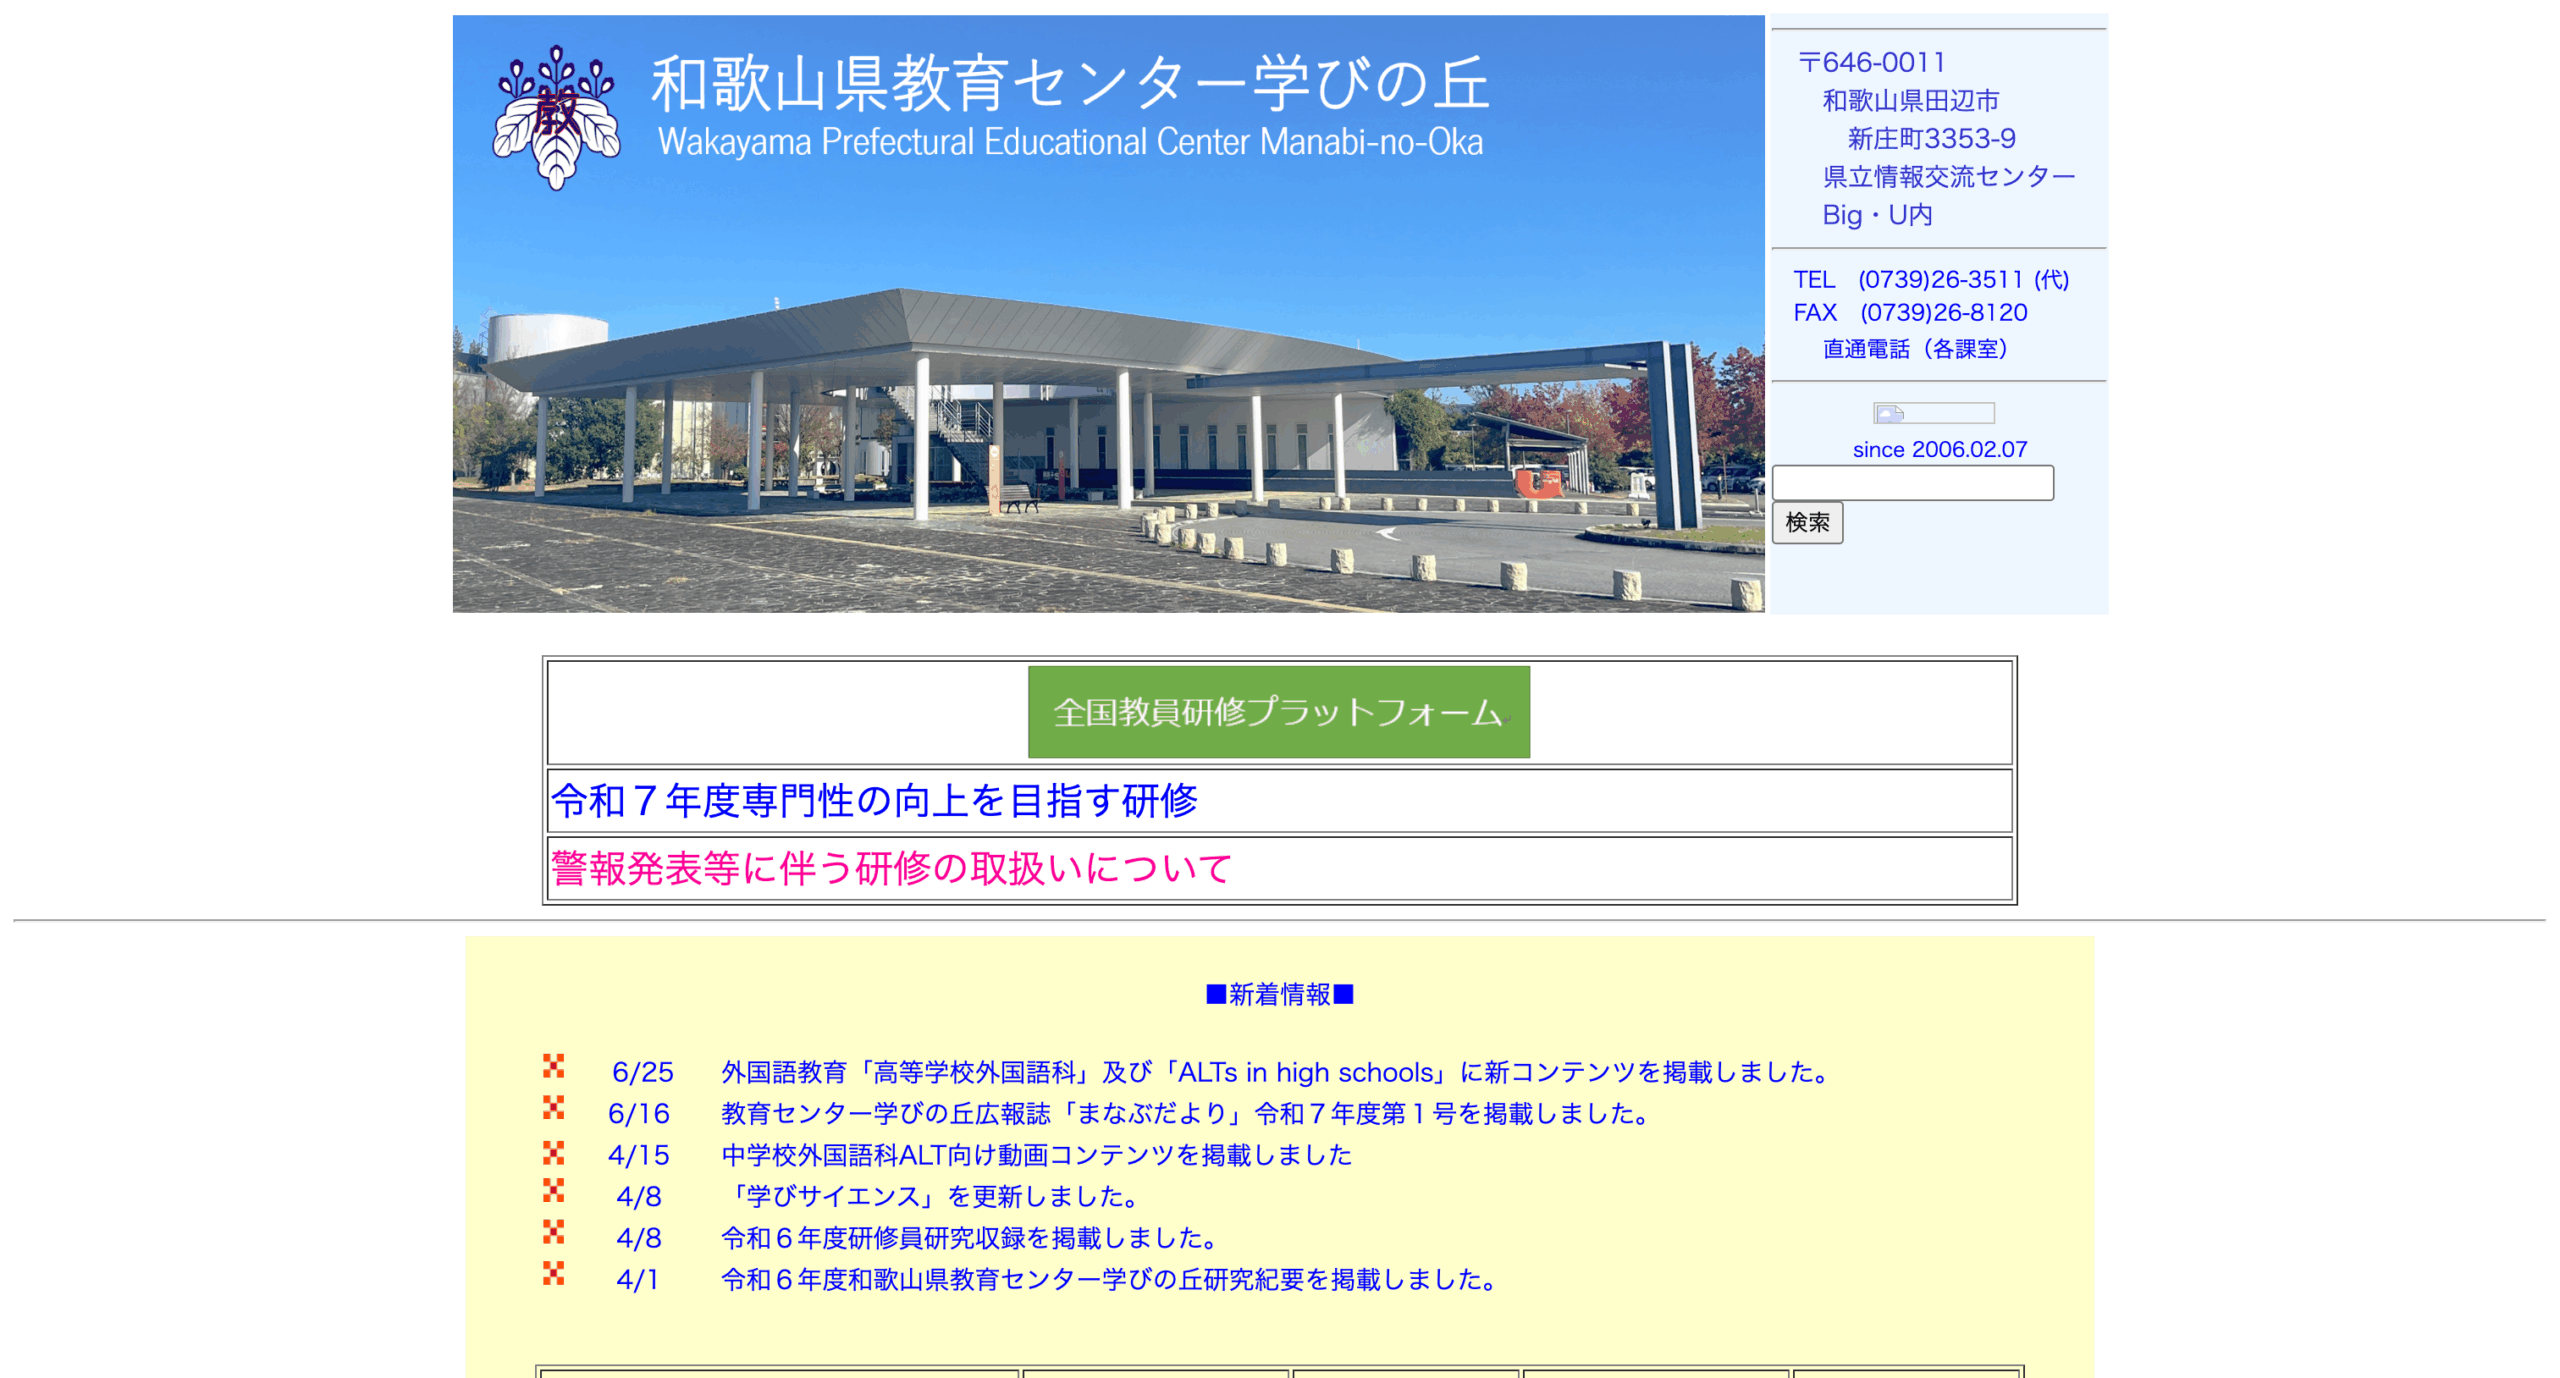Open the 6/16 まなぶだより 第１号 news link
2560x1378 pixels.
pyautogui.click(x=1186, y=1113)
